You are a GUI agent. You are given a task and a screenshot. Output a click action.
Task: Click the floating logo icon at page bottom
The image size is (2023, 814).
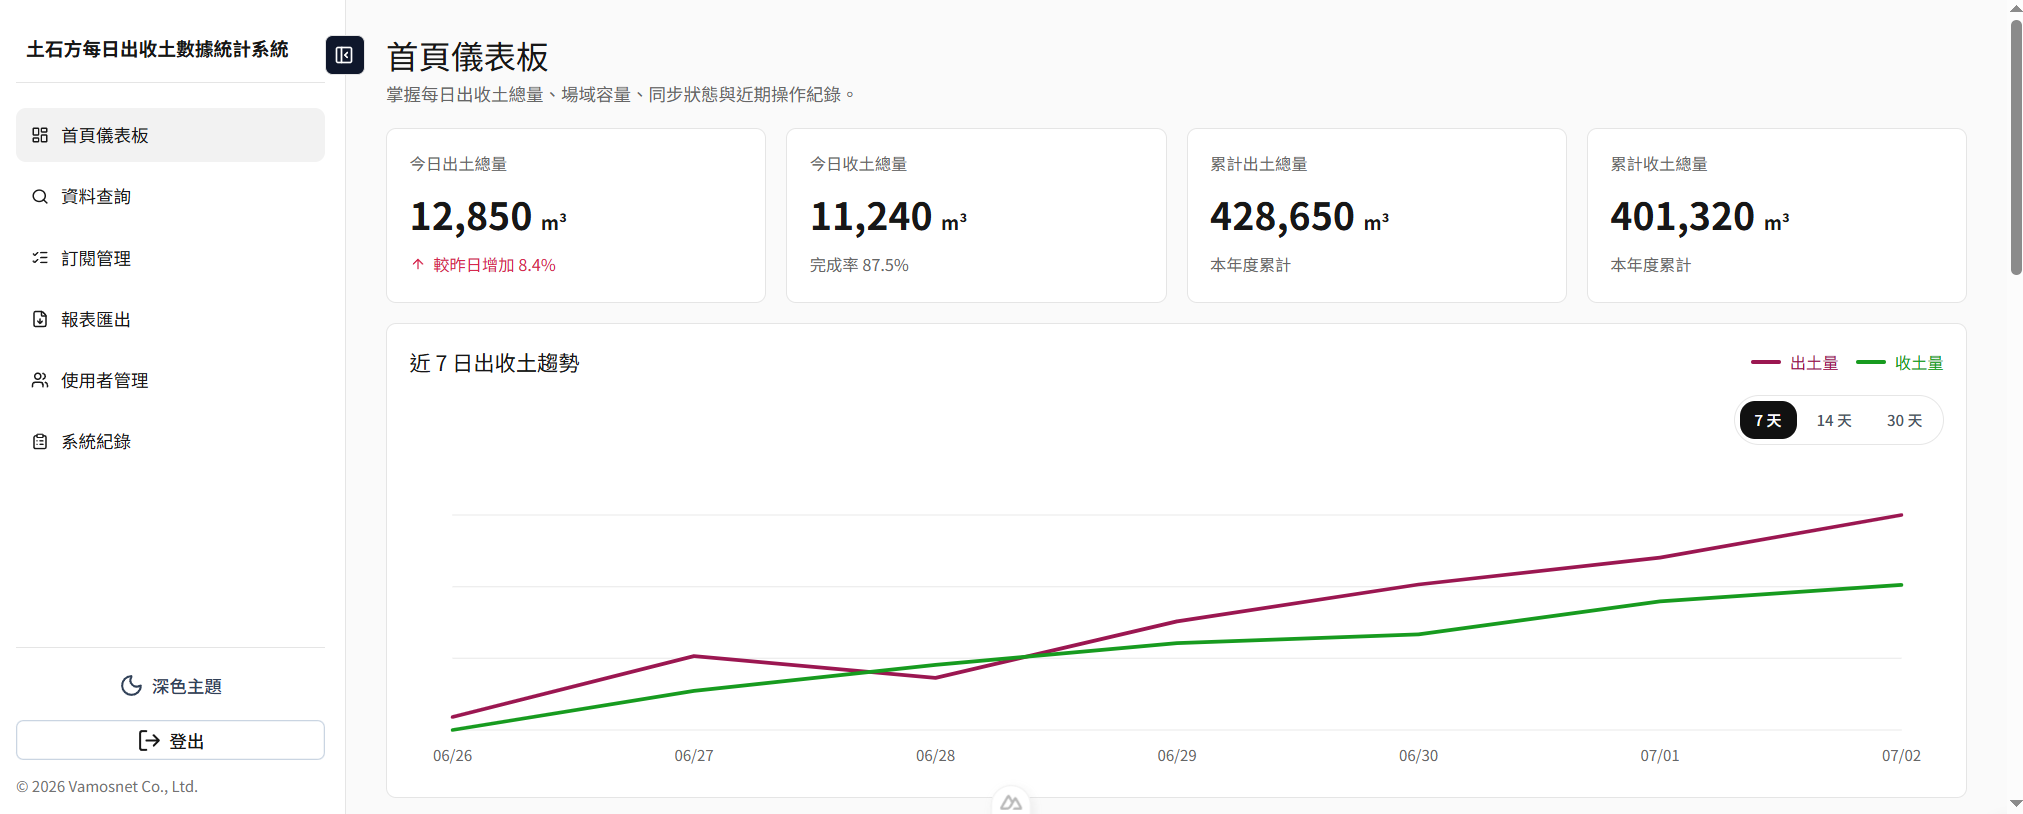point(1011,802)
